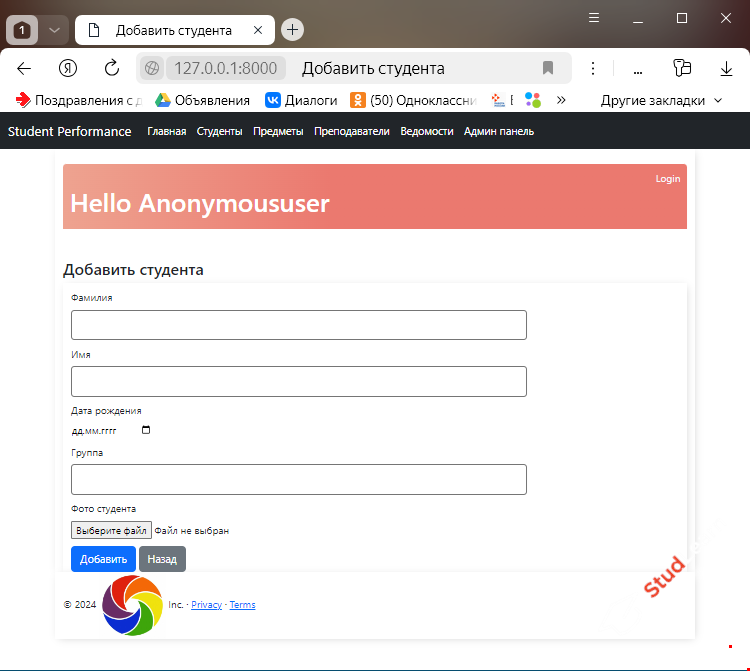Open the Terms link in footer
Image resolution: width=750 pixels, height=671 pixels.
click(x=243, y=605)
